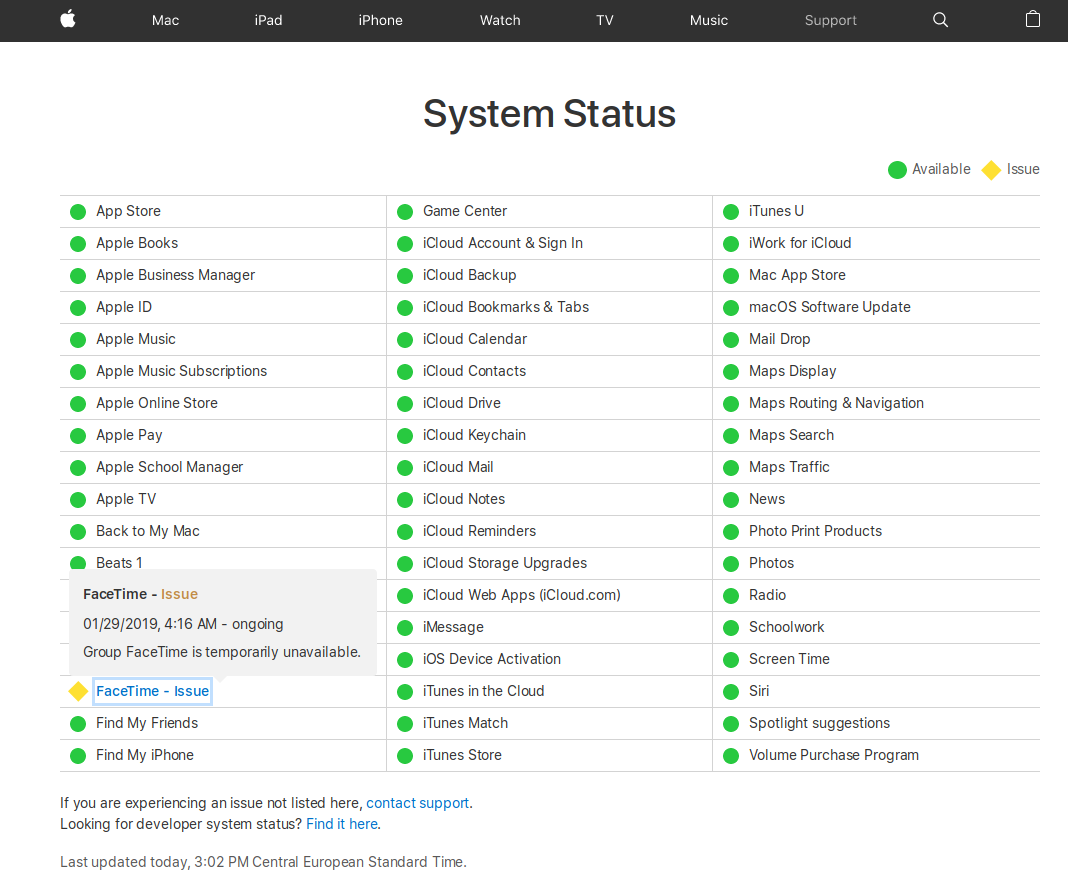Click green status dot for iMessage

pos(405,628)
